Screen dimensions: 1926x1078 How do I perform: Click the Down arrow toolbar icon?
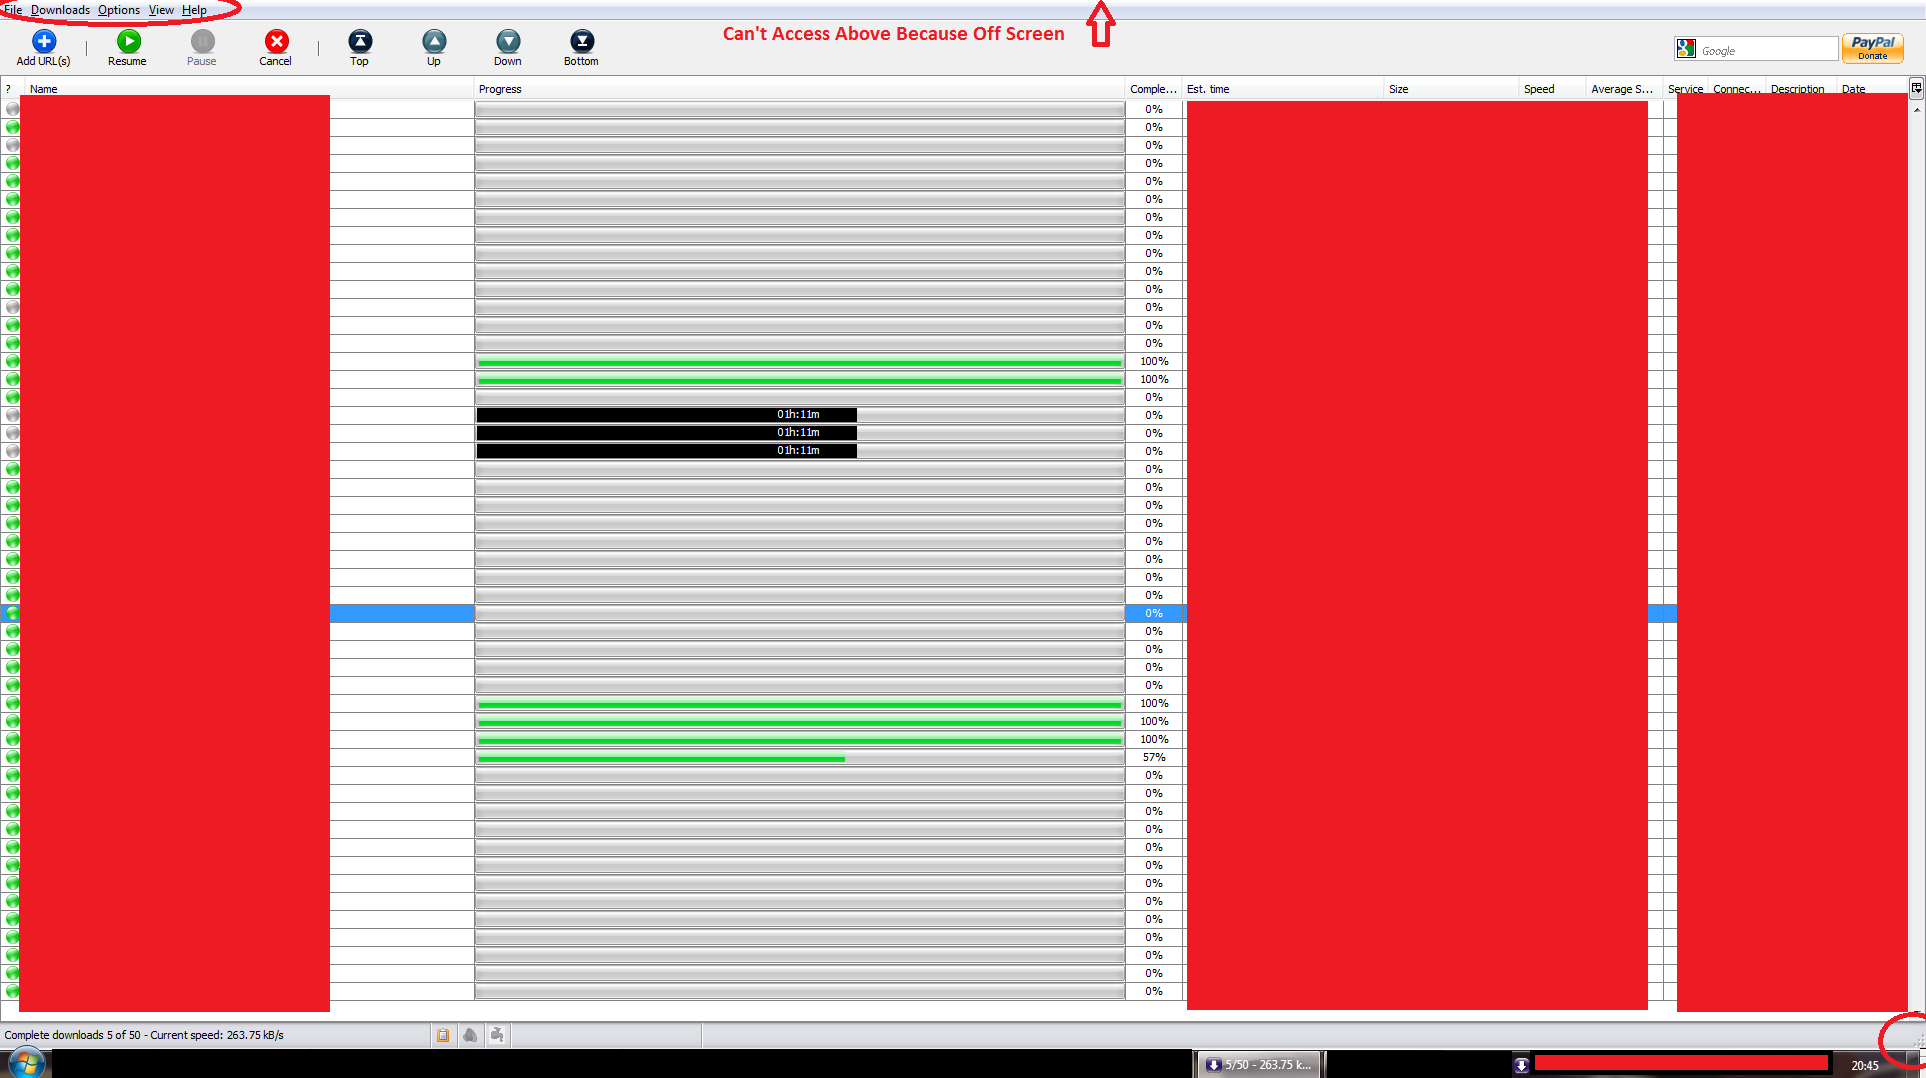pyautogui.click(x=508, y=42)
